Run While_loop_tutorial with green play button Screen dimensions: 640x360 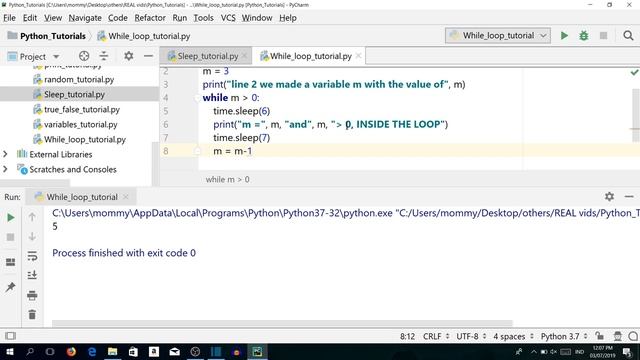point(564,36)
